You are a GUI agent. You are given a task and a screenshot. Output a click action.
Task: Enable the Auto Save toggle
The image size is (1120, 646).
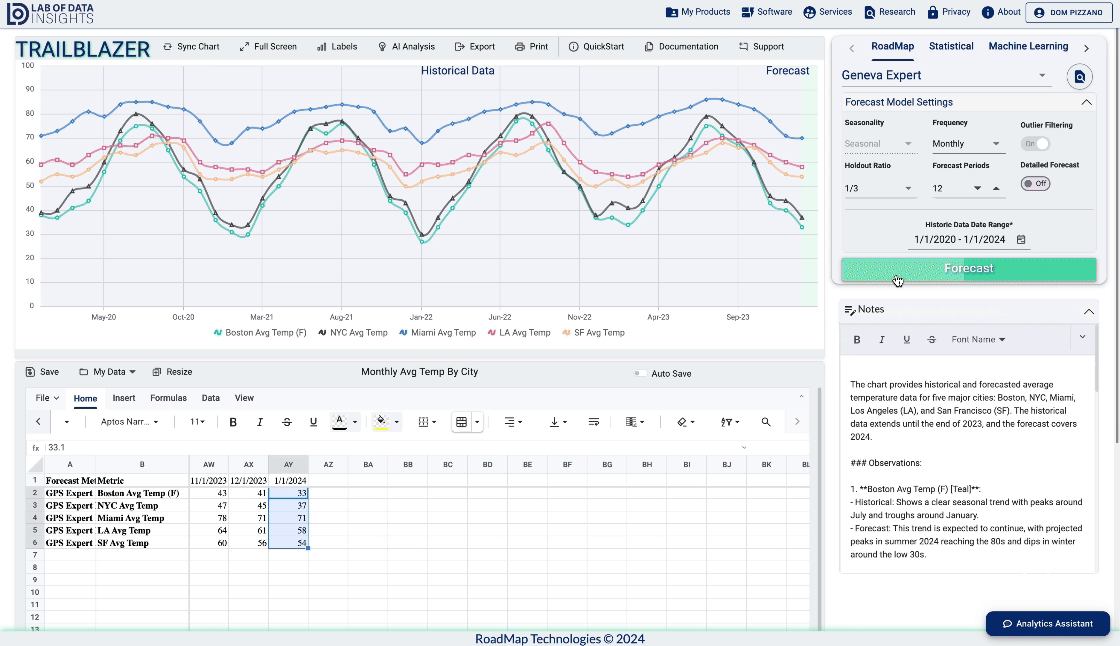[x=640, y=374]
